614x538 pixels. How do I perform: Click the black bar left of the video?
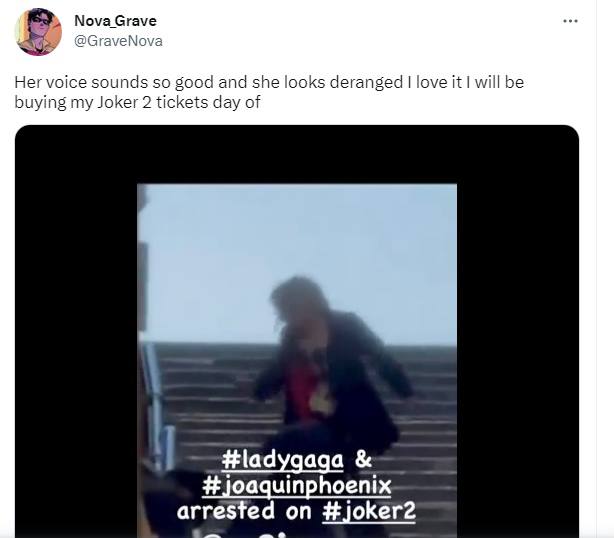(76, 331)
